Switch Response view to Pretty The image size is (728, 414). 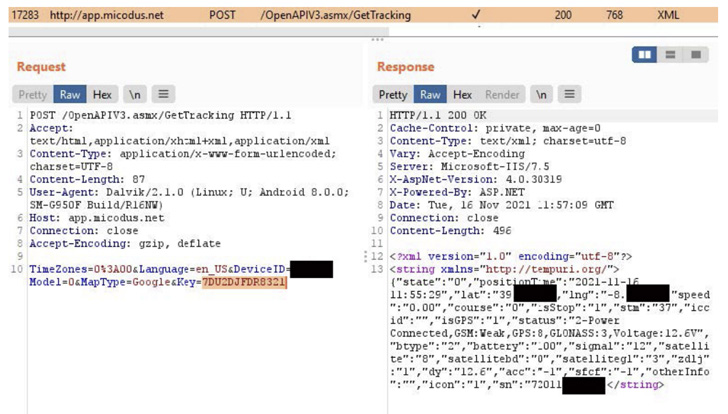[393, 95]
